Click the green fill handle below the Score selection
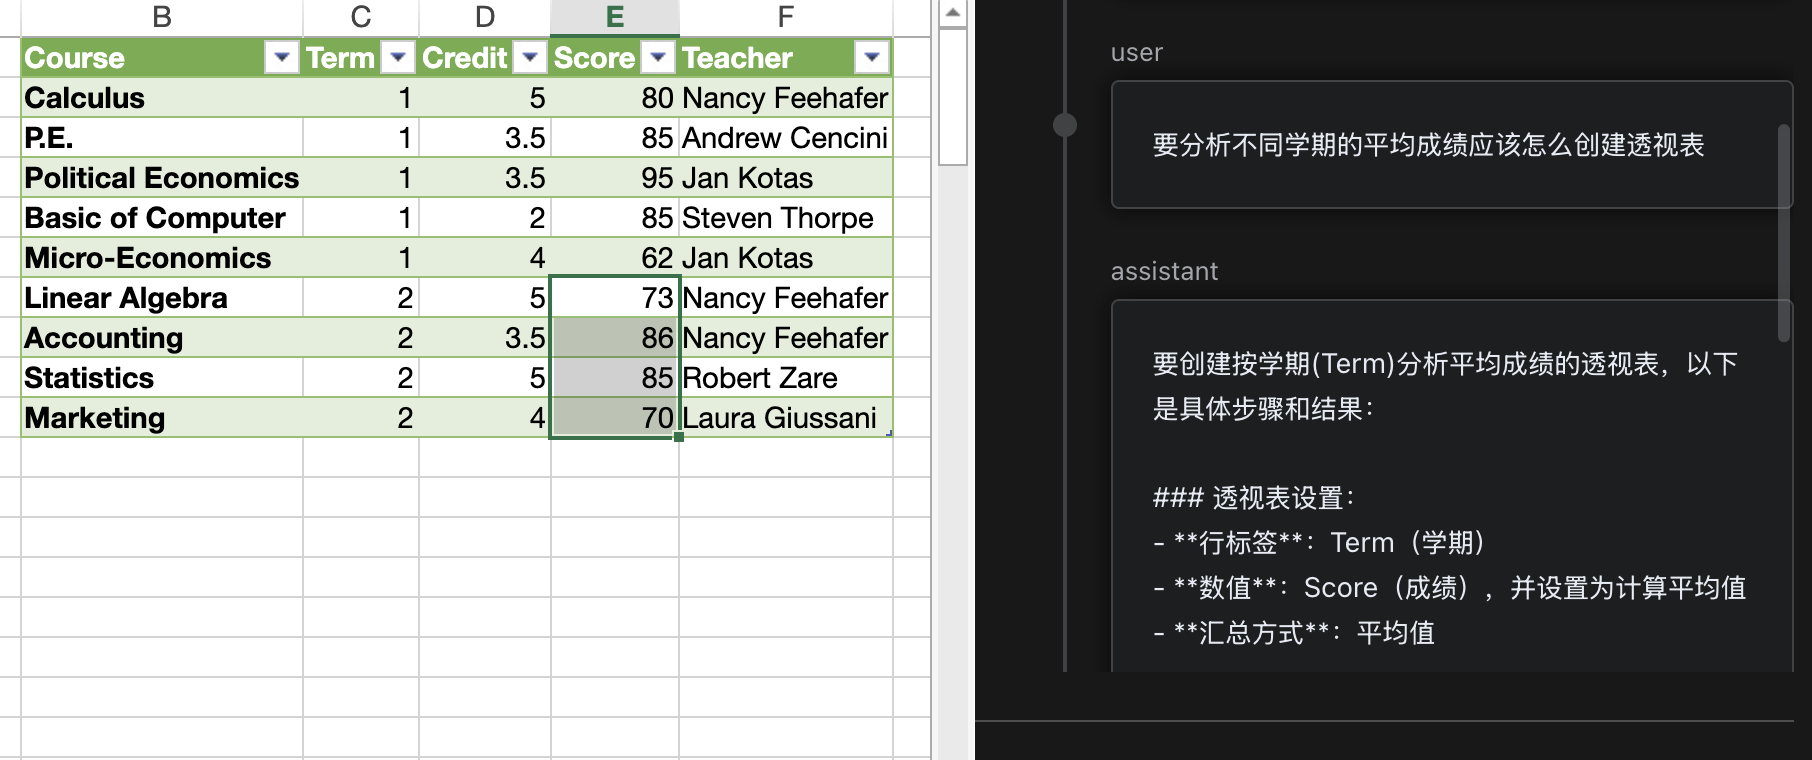Screen dimensions: 1812x760 679,437
